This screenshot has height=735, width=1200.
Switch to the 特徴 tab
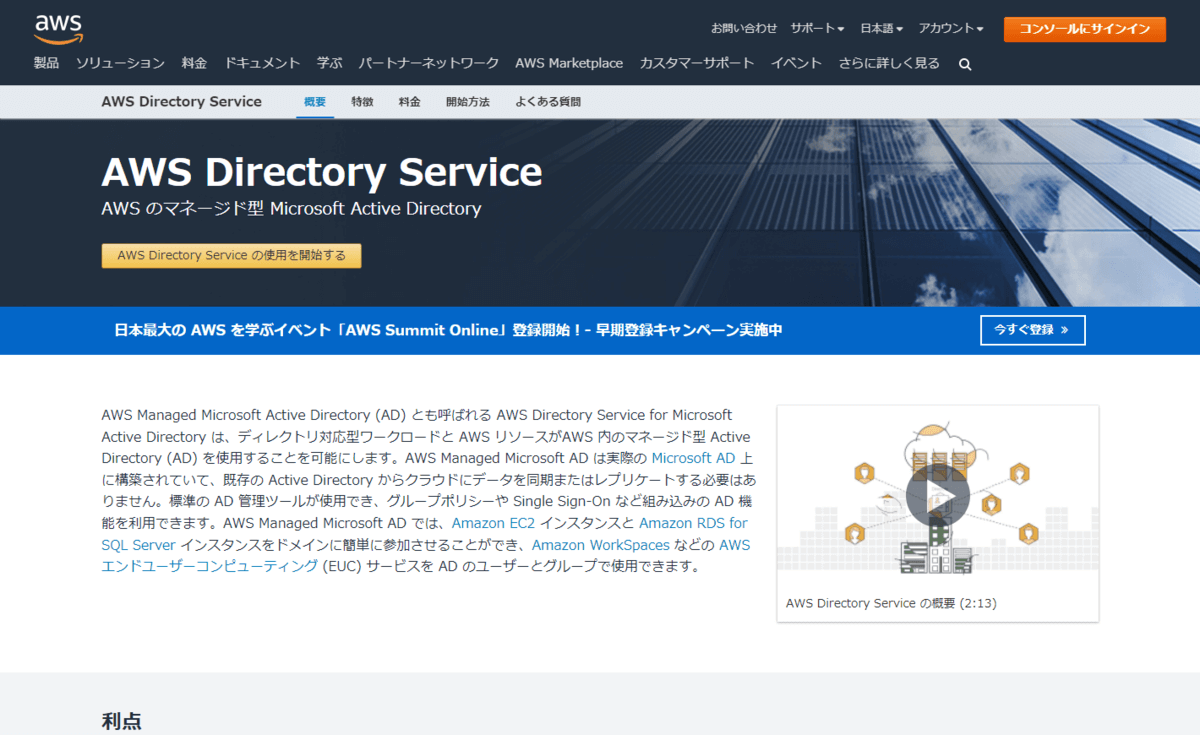click(x=362, y=102)
